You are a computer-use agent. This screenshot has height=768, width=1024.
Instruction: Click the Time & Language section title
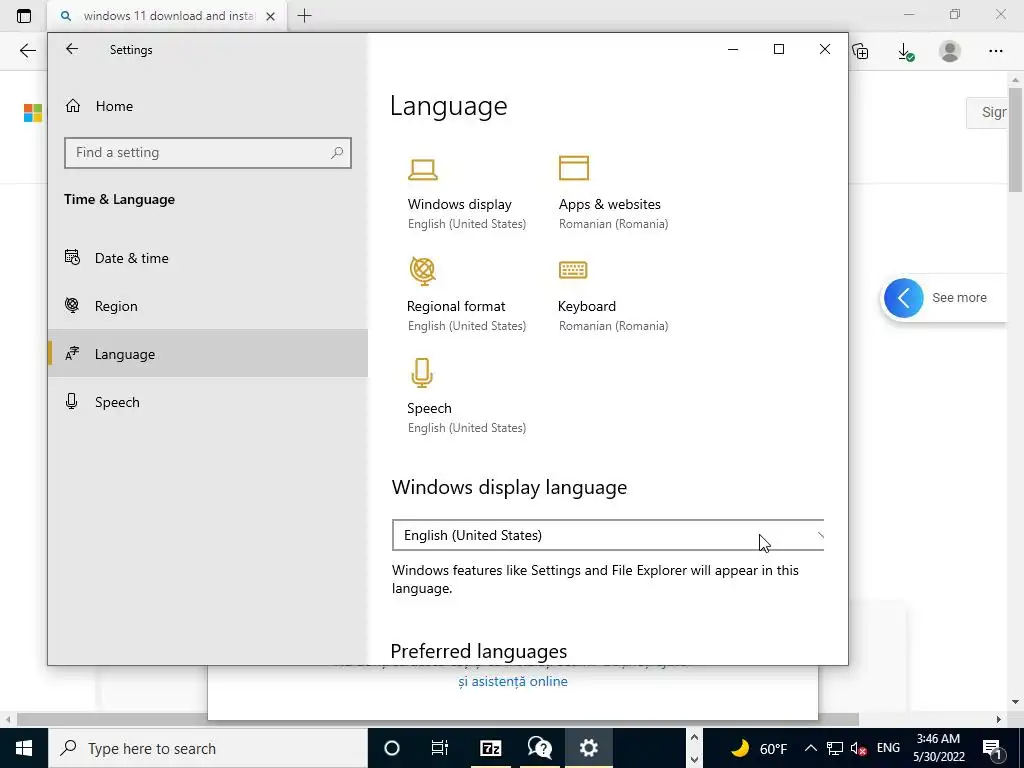click(x=120, y=199)
